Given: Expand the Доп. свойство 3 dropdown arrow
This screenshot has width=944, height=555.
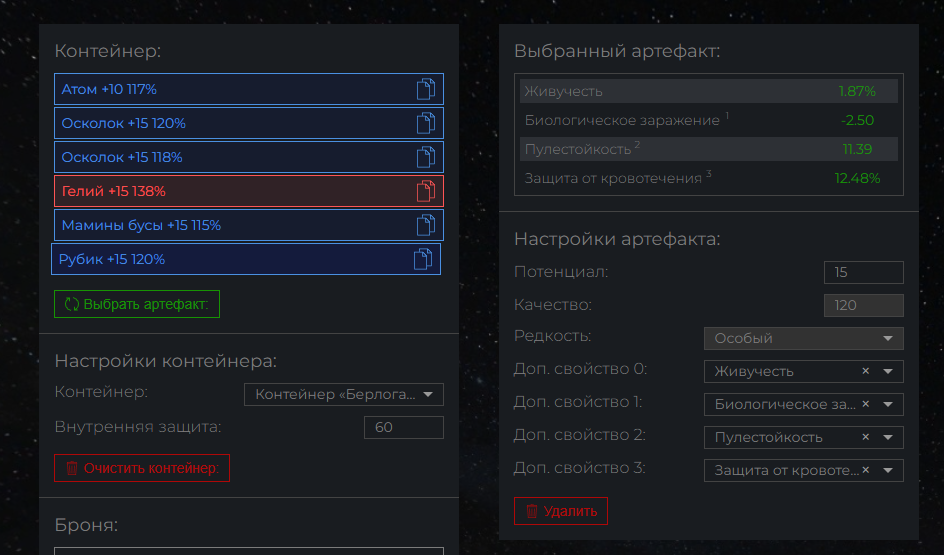Looking at the screenshot, I should pyautogui.click(x=887, y=470).
